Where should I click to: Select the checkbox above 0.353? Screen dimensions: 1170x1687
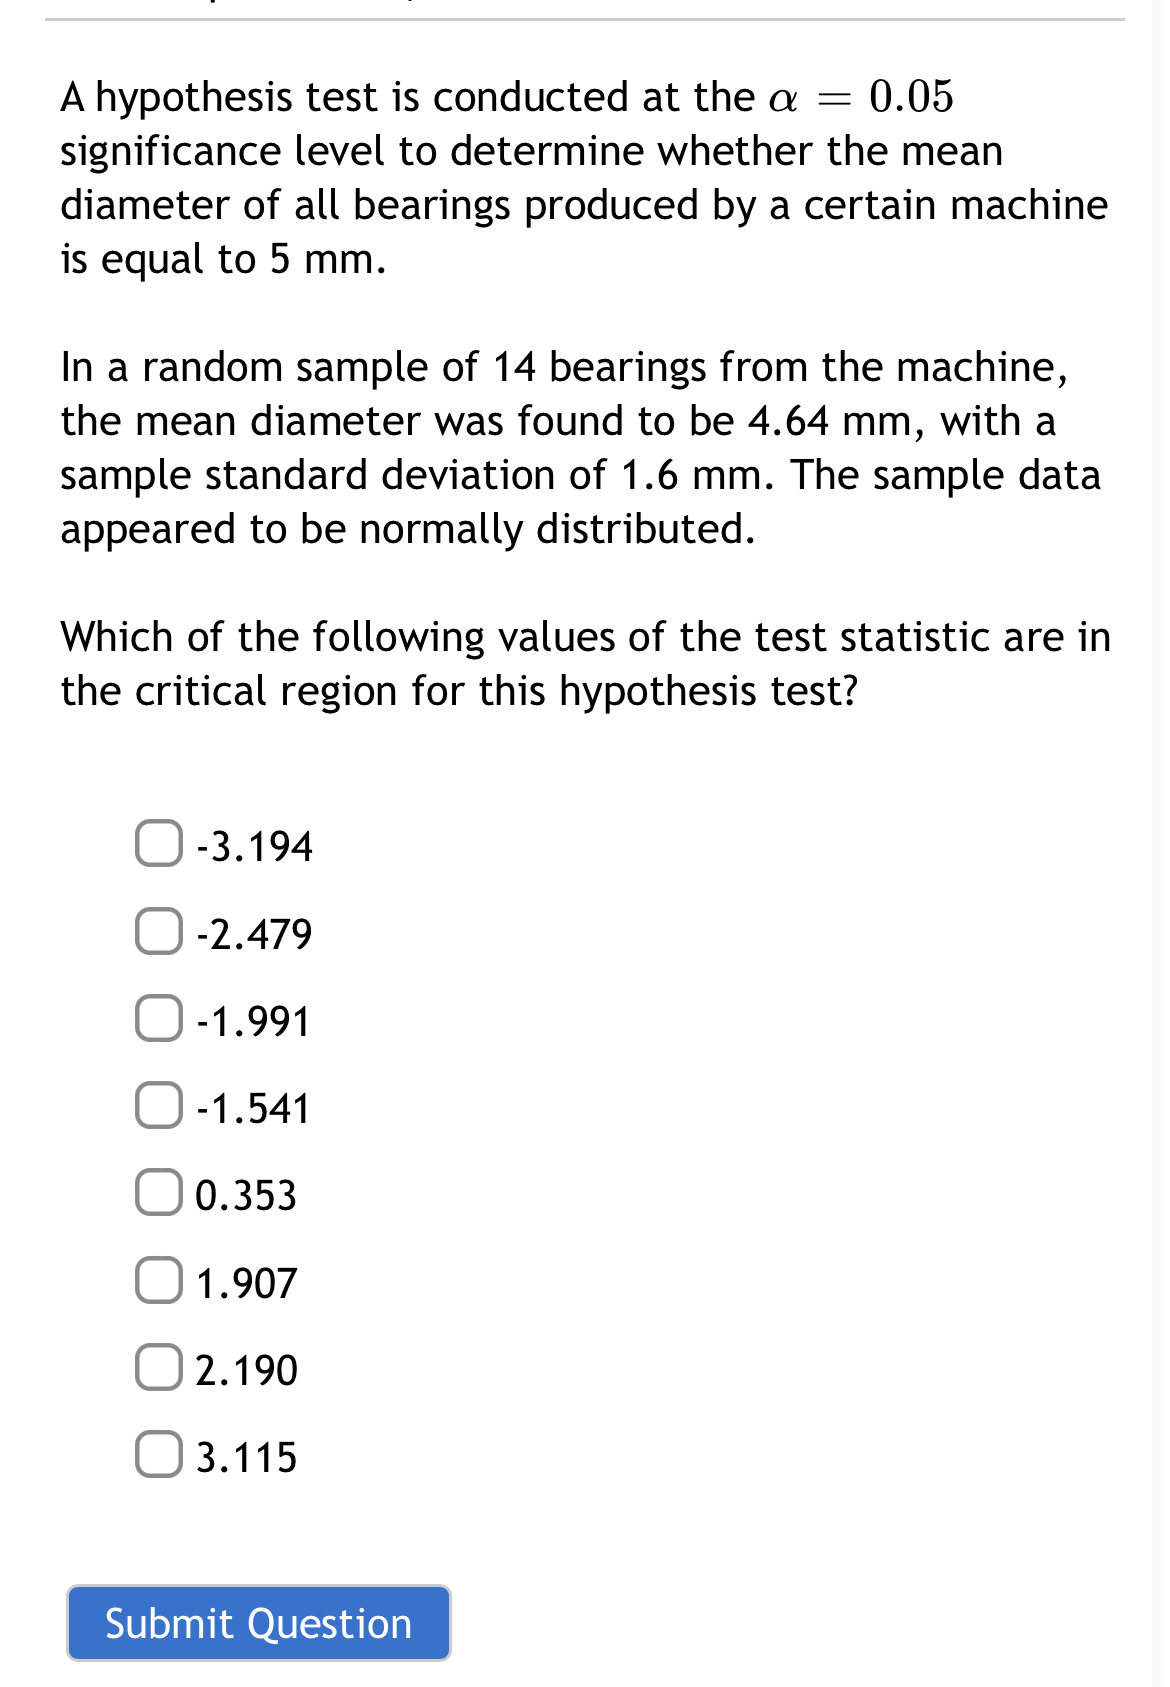click(x=158, y=1106)
